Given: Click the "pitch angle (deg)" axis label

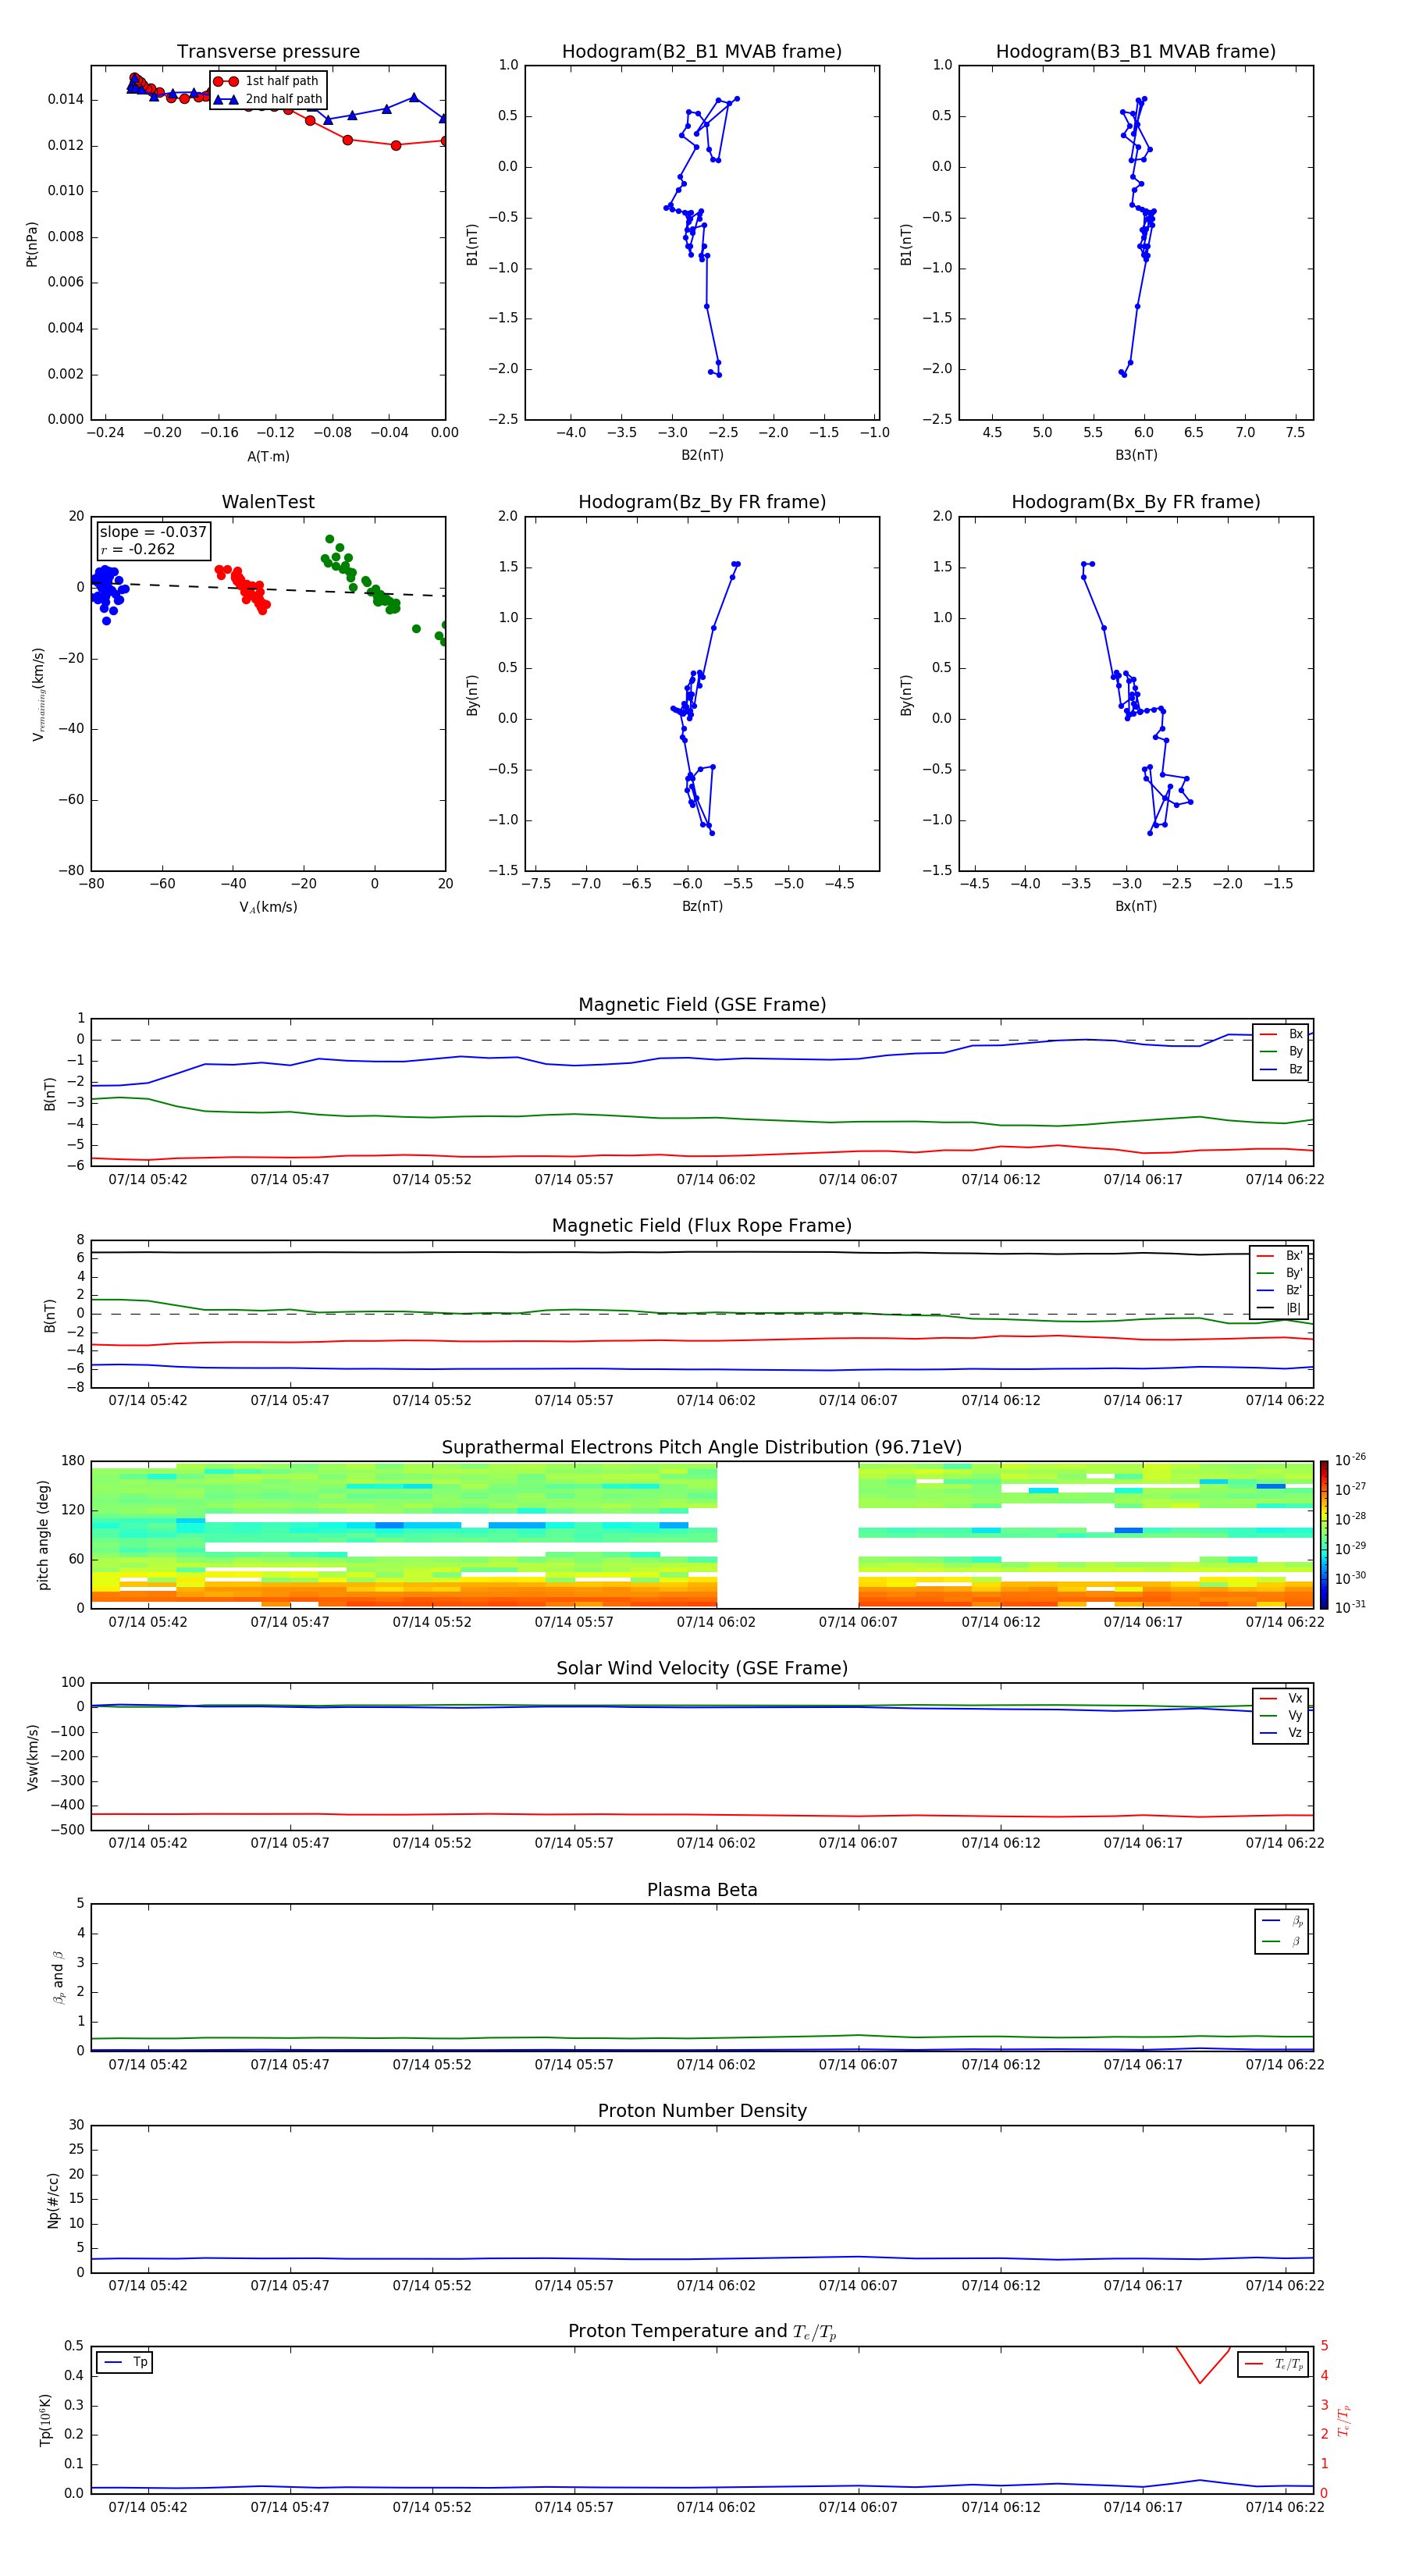Looking at the screenshot, I should tap(43, 1535).
